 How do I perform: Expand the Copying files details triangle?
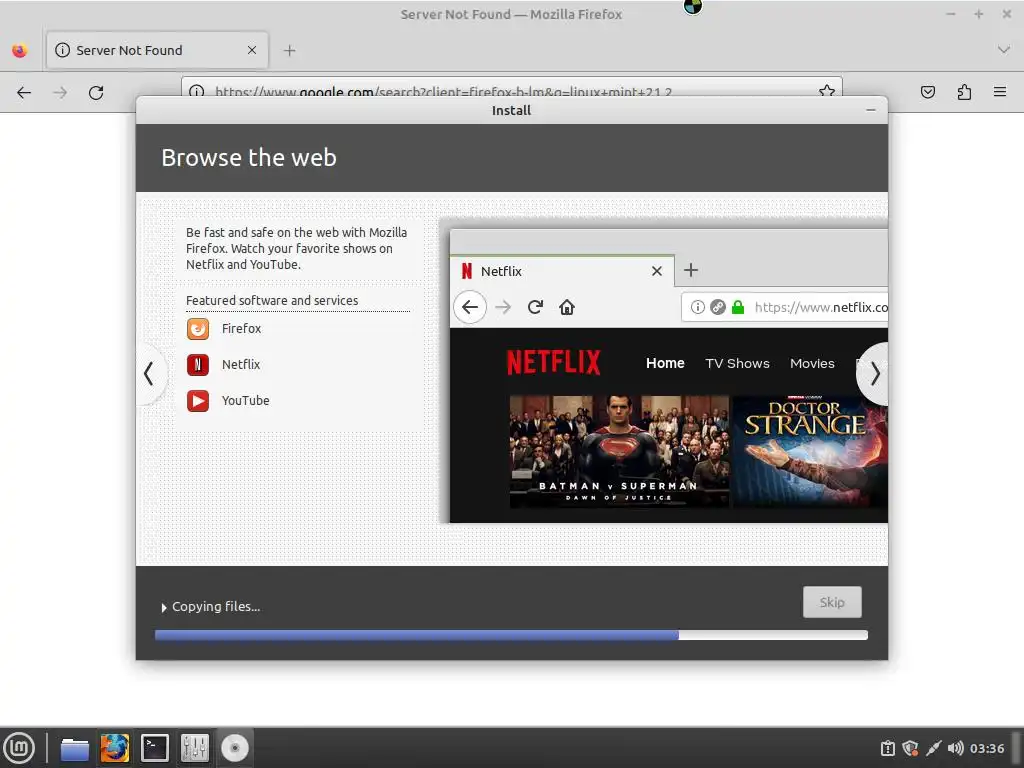164,607
